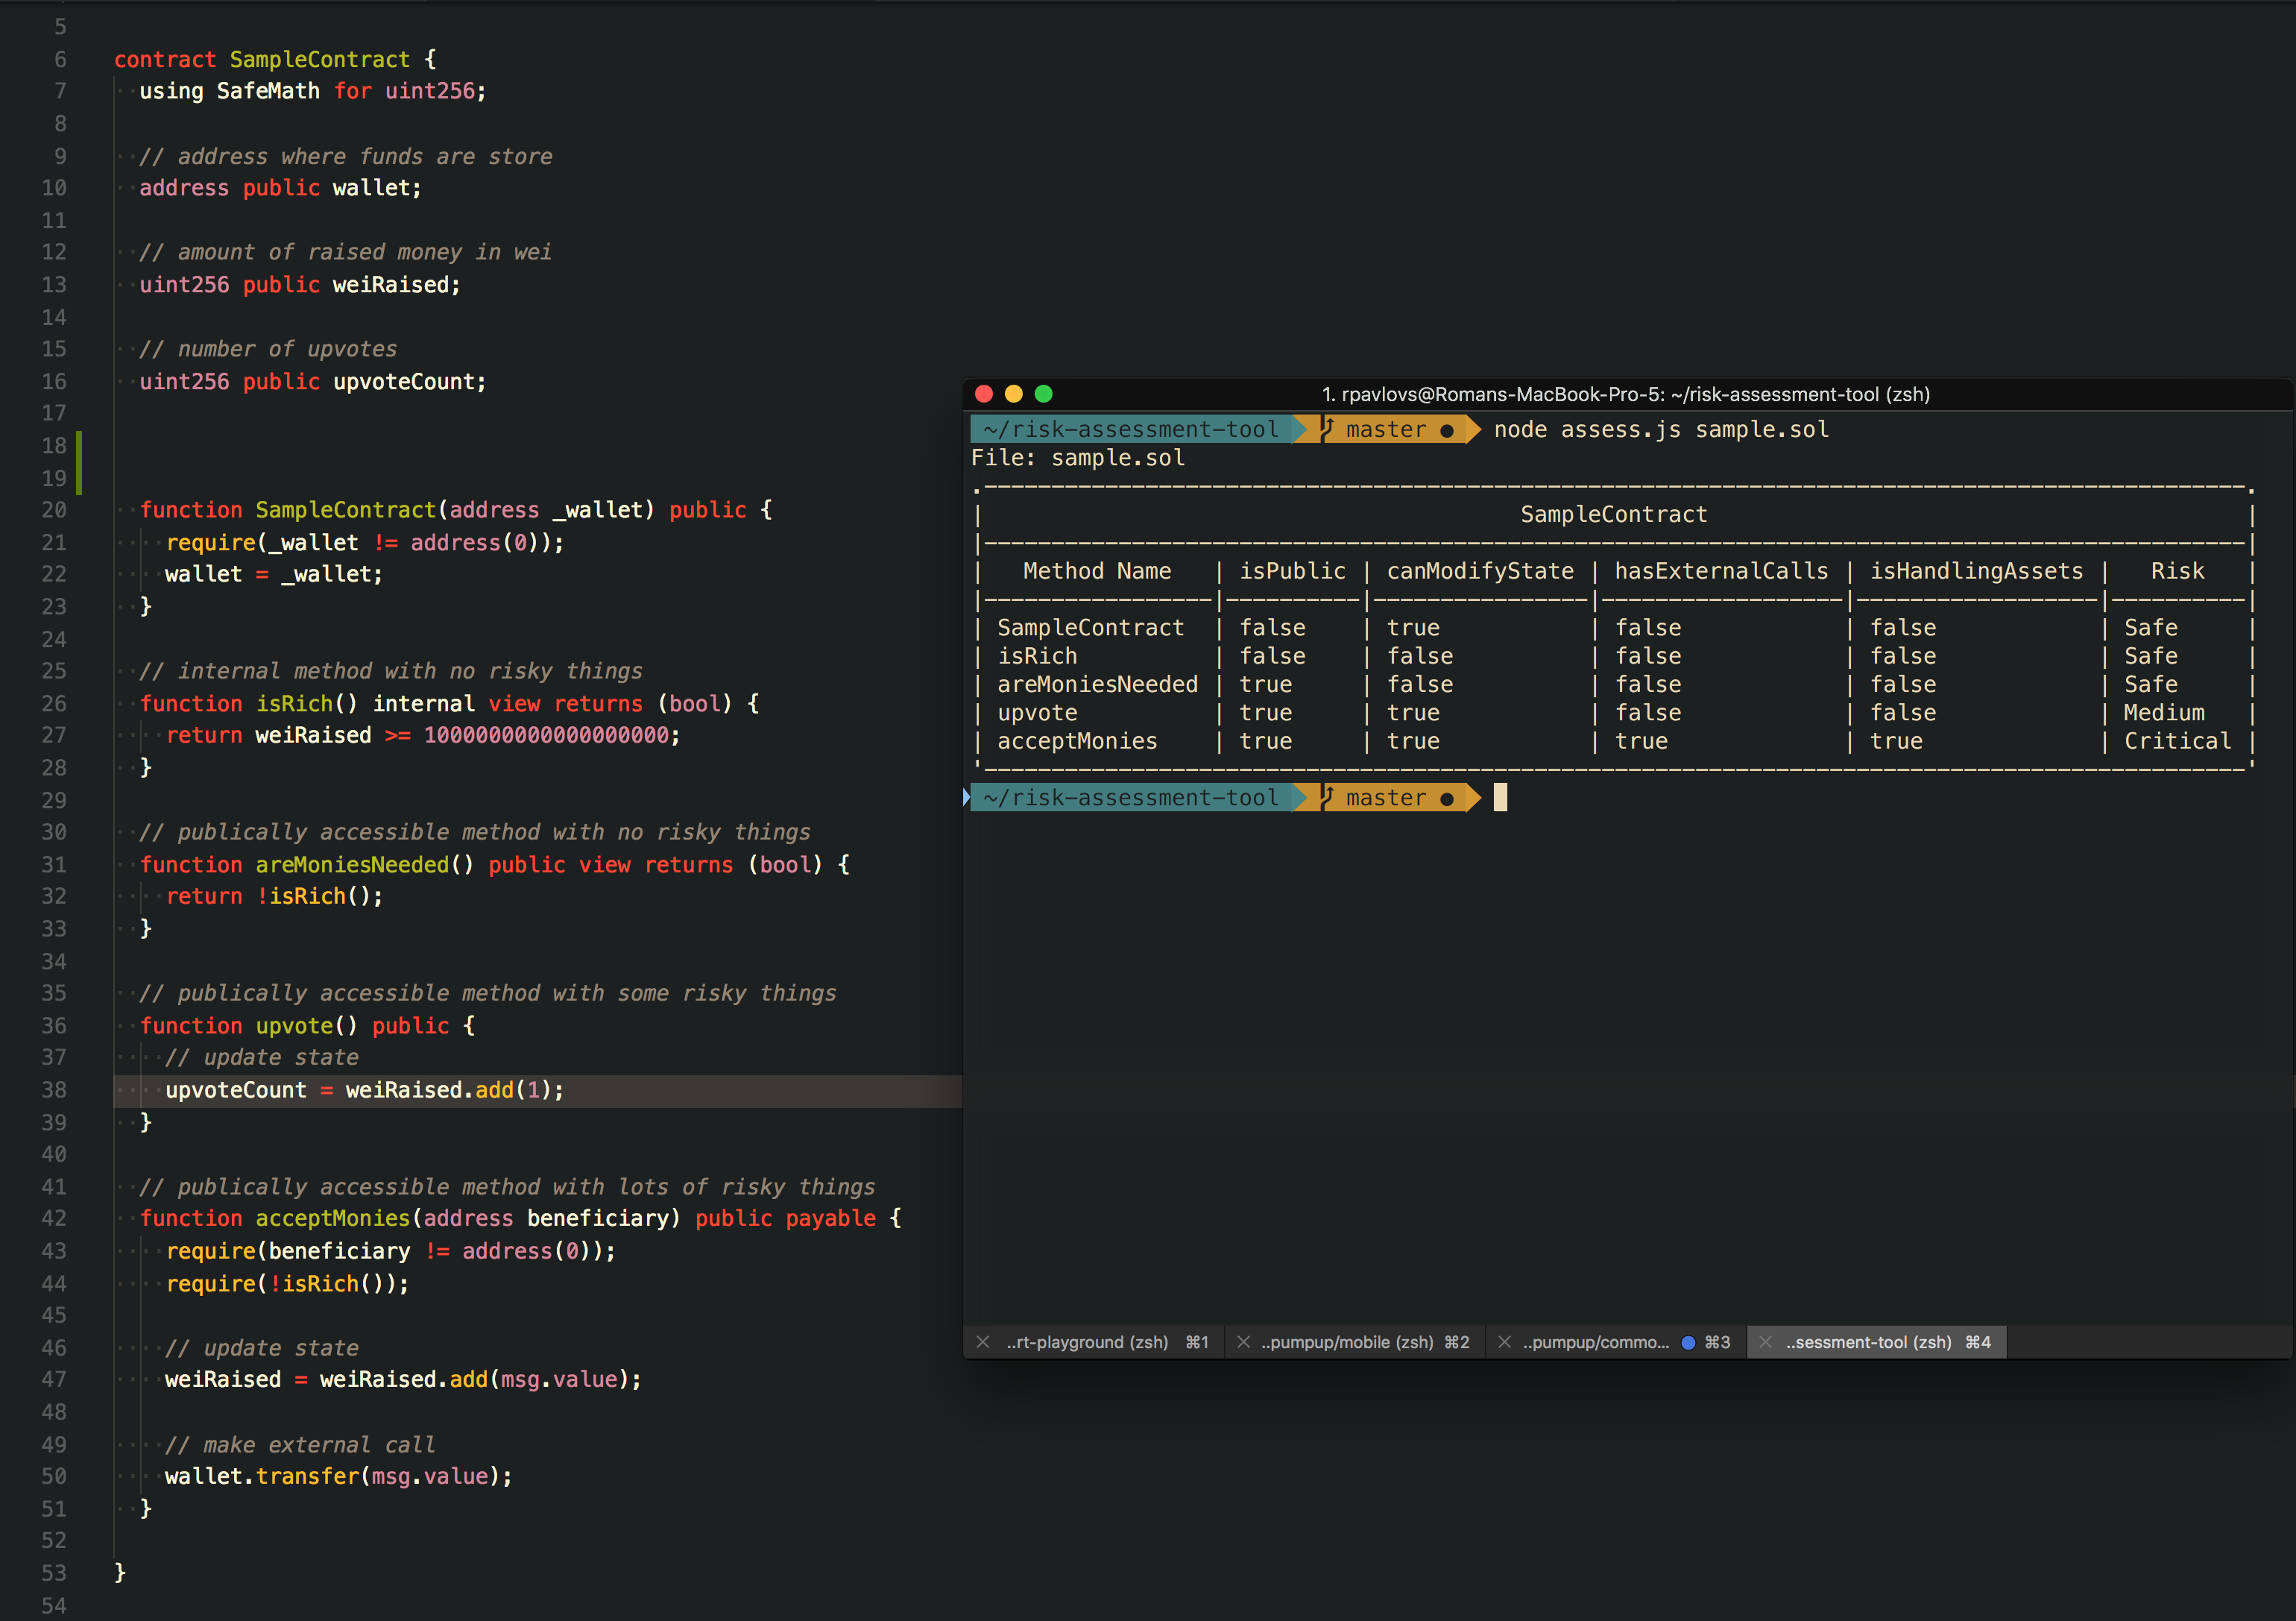Close the pumpup/mobile terminal tab
The width and height of the screenshot is (2296, 1621).
pyautogui.click(x=1243, y=1342)
